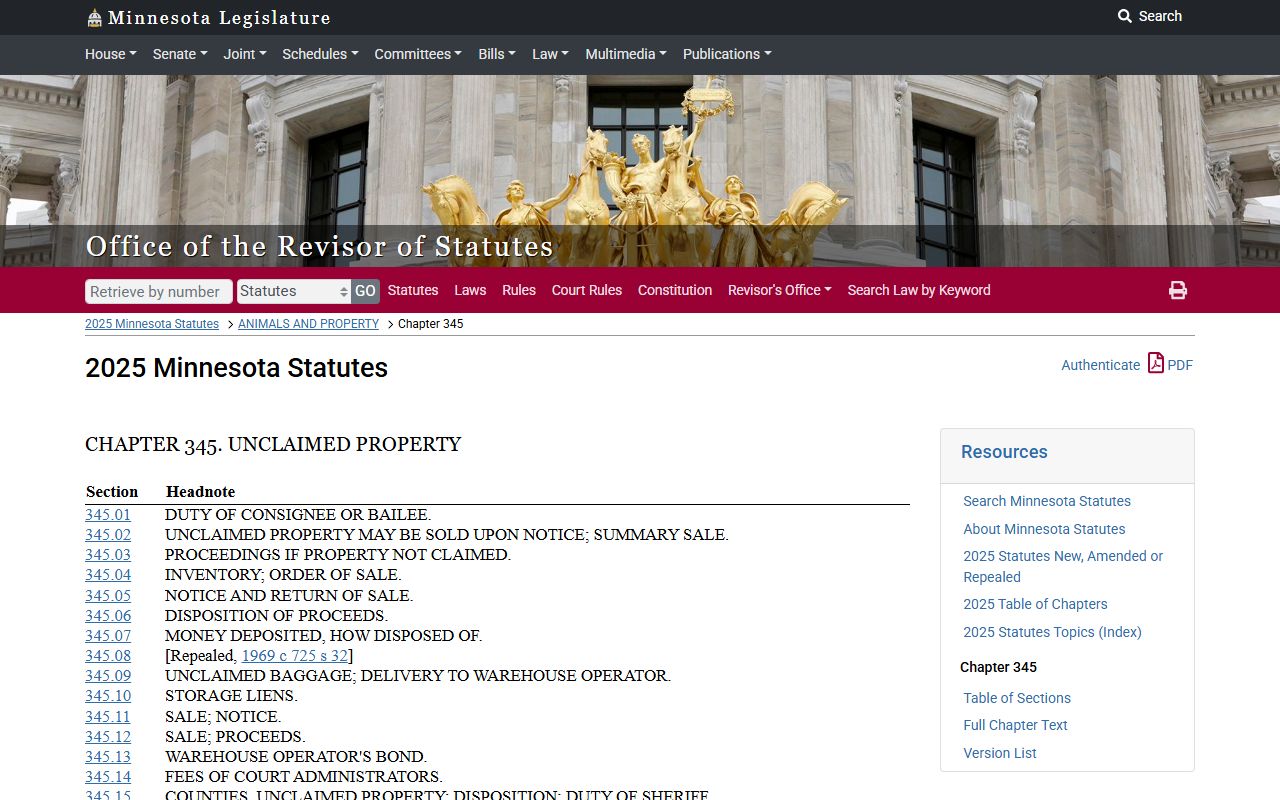1280x800 pixels.
Task: Open About Minnesota Statutes link
Action: coord(1044,529)
